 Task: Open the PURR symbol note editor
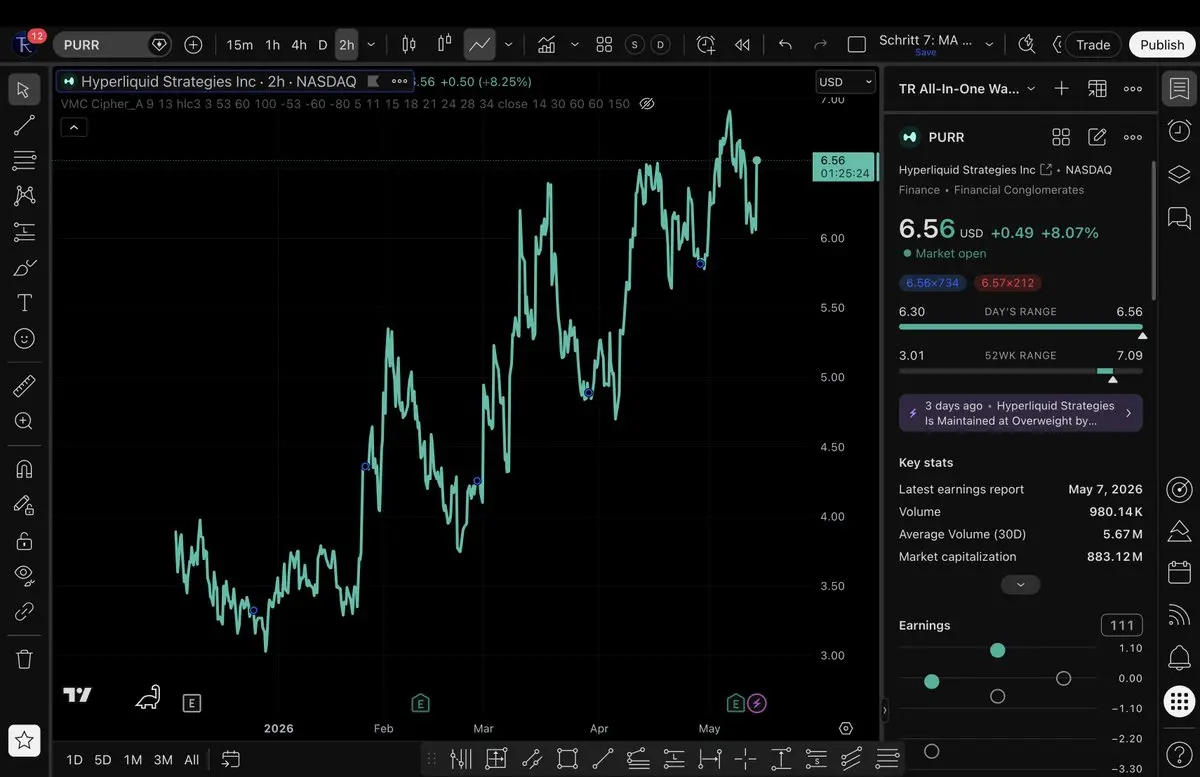click(x=1097, y=137)
